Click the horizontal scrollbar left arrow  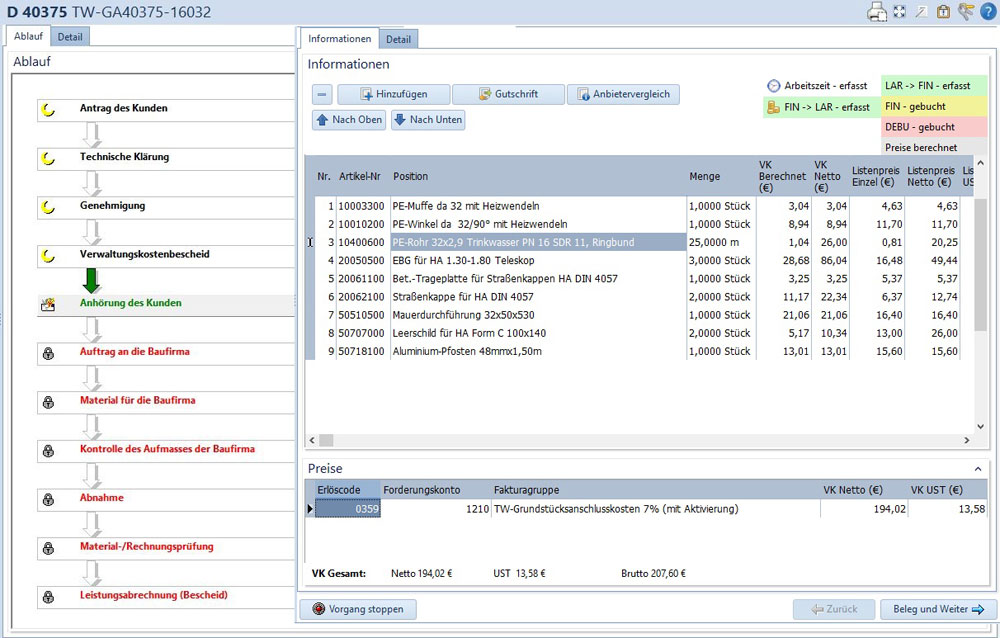tap(312, 440)
